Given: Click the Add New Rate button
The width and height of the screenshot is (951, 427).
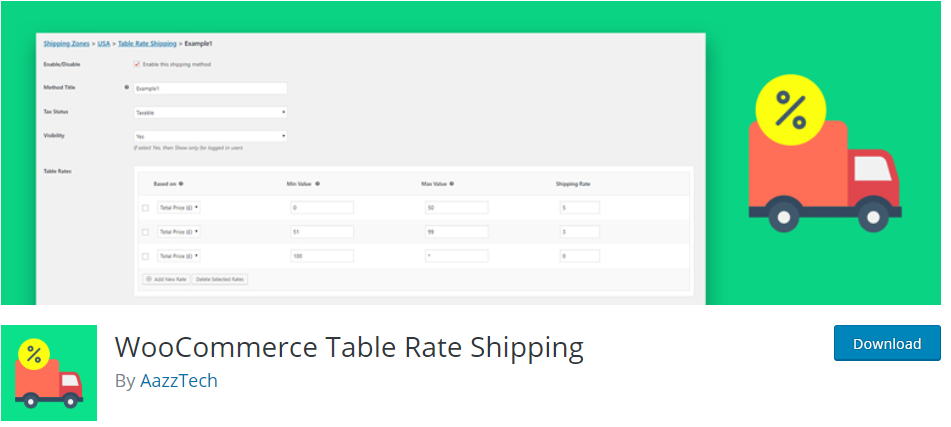Looking at the screenshot, I should point(166,279).
